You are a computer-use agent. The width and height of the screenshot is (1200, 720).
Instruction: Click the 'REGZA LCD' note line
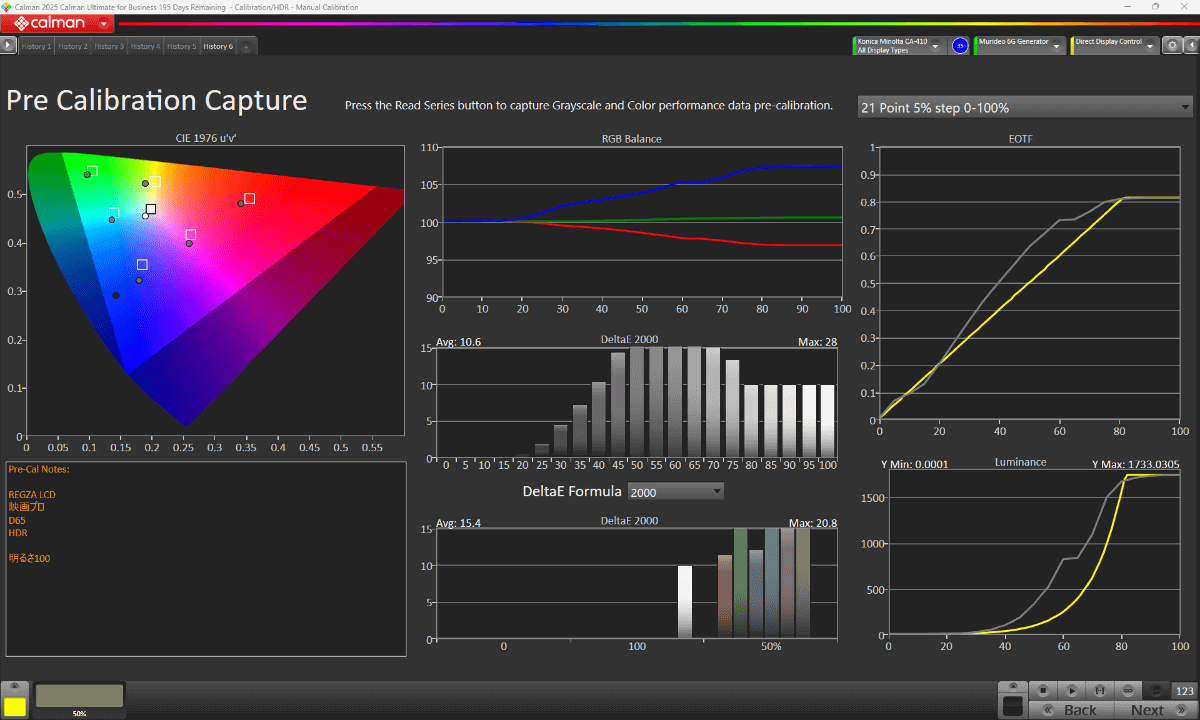pos(32,495)
